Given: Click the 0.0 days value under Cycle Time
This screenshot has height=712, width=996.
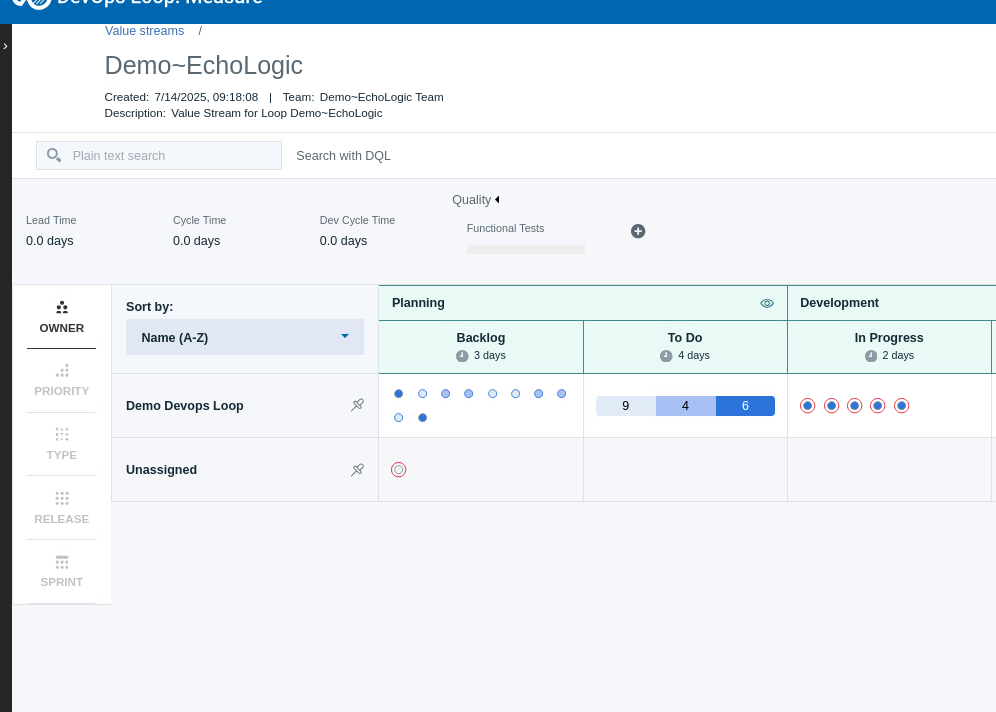Looking at the screenshot, I should click(x=196, y=241).
